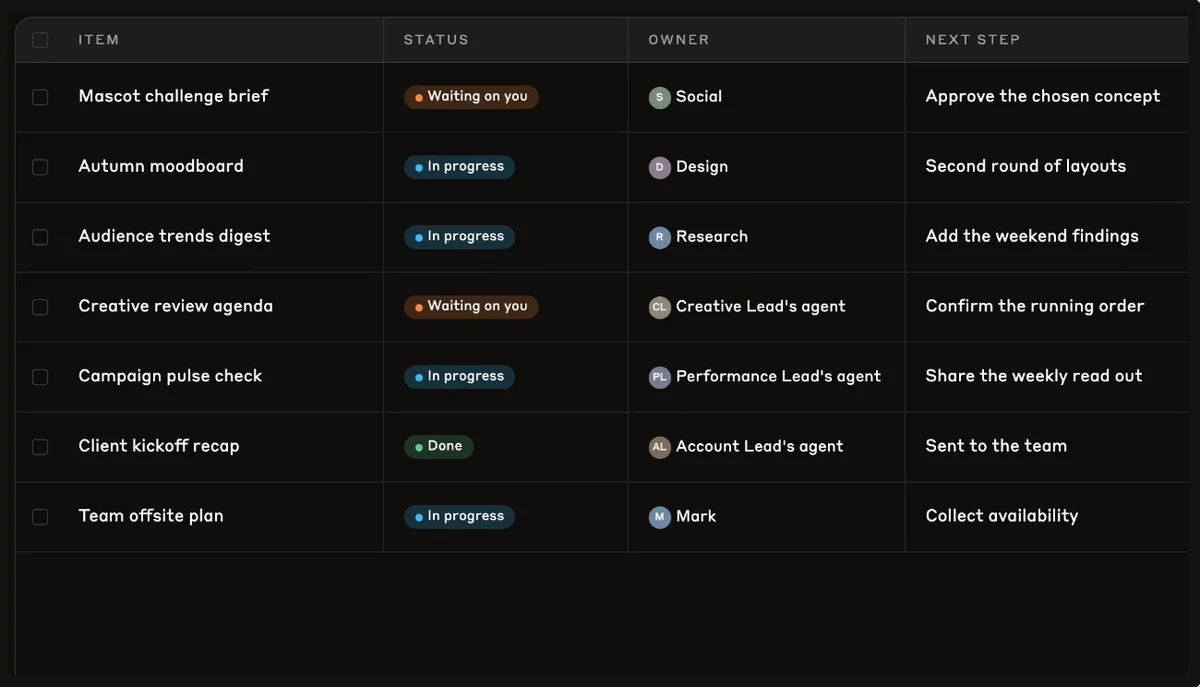Click 'Confirm the running order' next step
The height and width of the screenshot is (687, 1200).
click(1035, 306)
